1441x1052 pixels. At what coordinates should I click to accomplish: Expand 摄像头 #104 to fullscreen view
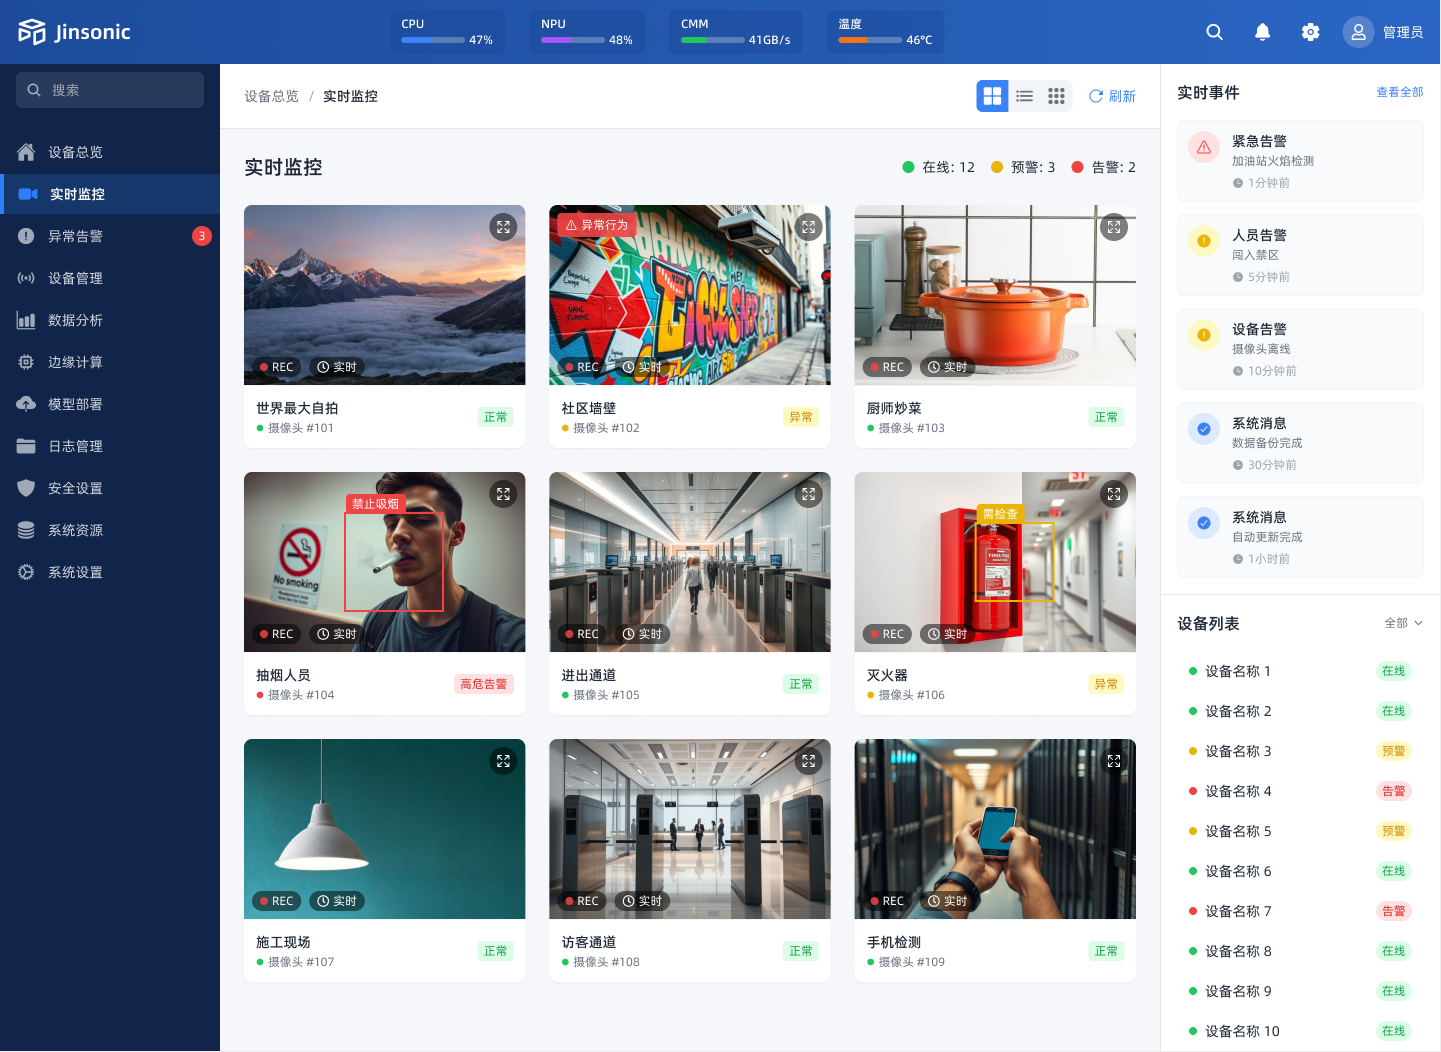tap(504, 494)
